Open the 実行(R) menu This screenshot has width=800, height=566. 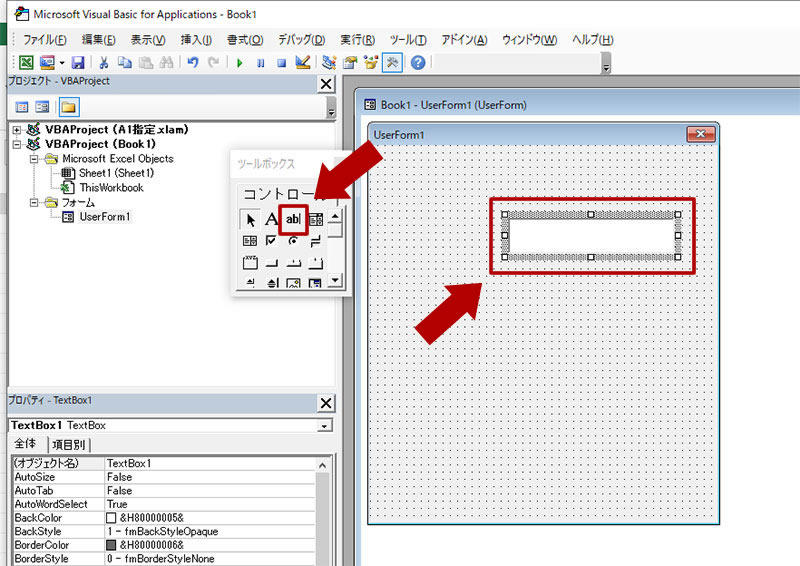point(358,40)
